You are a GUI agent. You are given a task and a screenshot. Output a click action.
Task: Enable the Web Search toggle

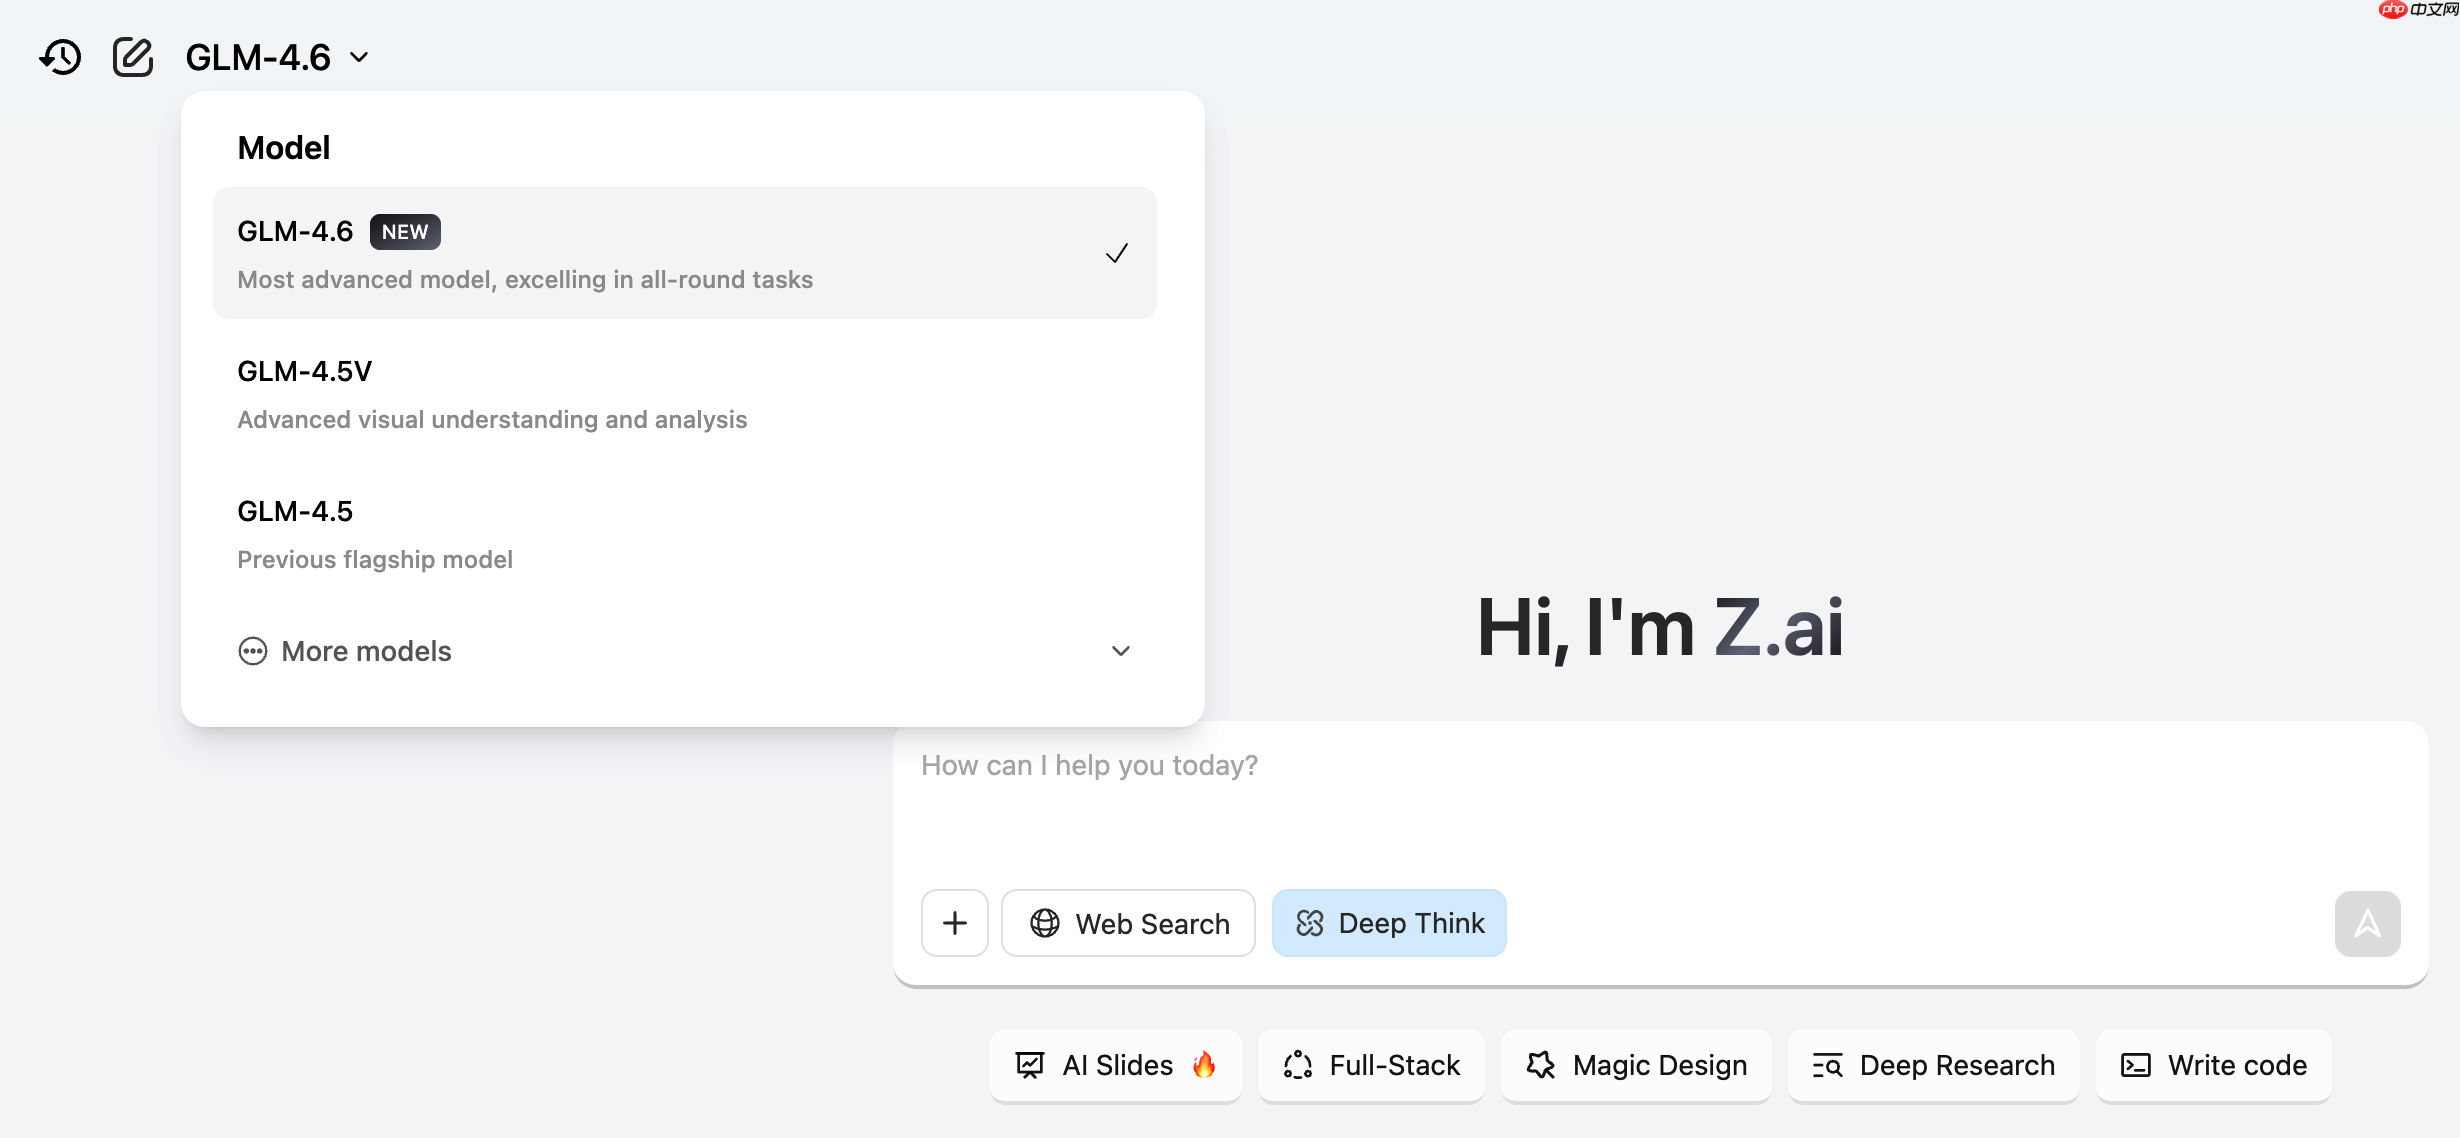point(1128,923)
